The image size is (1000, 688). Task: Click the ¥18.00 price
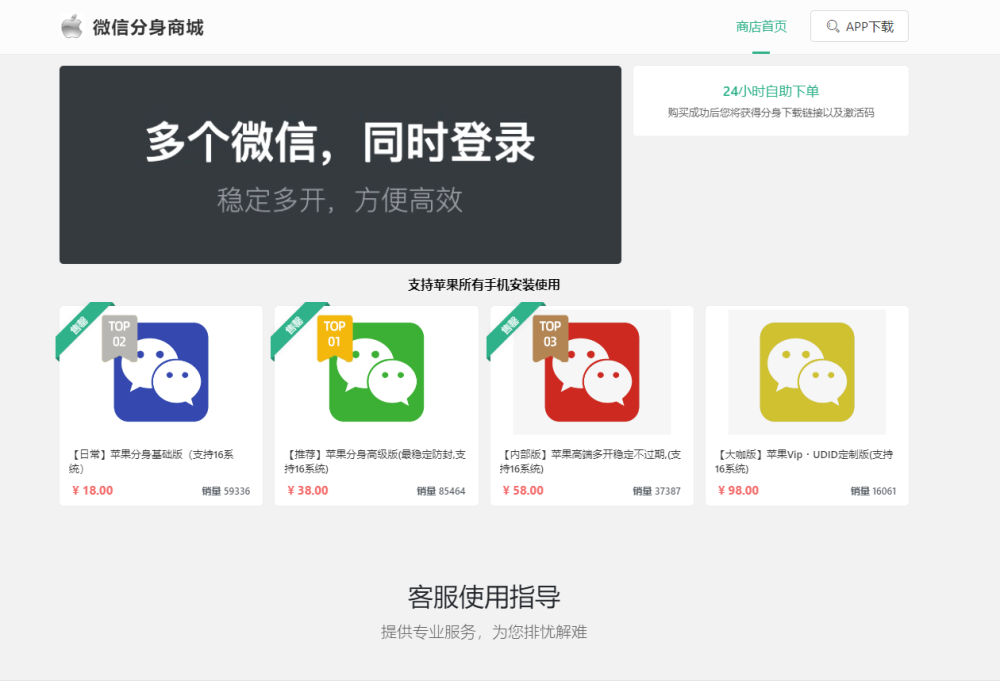tap(92, 490)
